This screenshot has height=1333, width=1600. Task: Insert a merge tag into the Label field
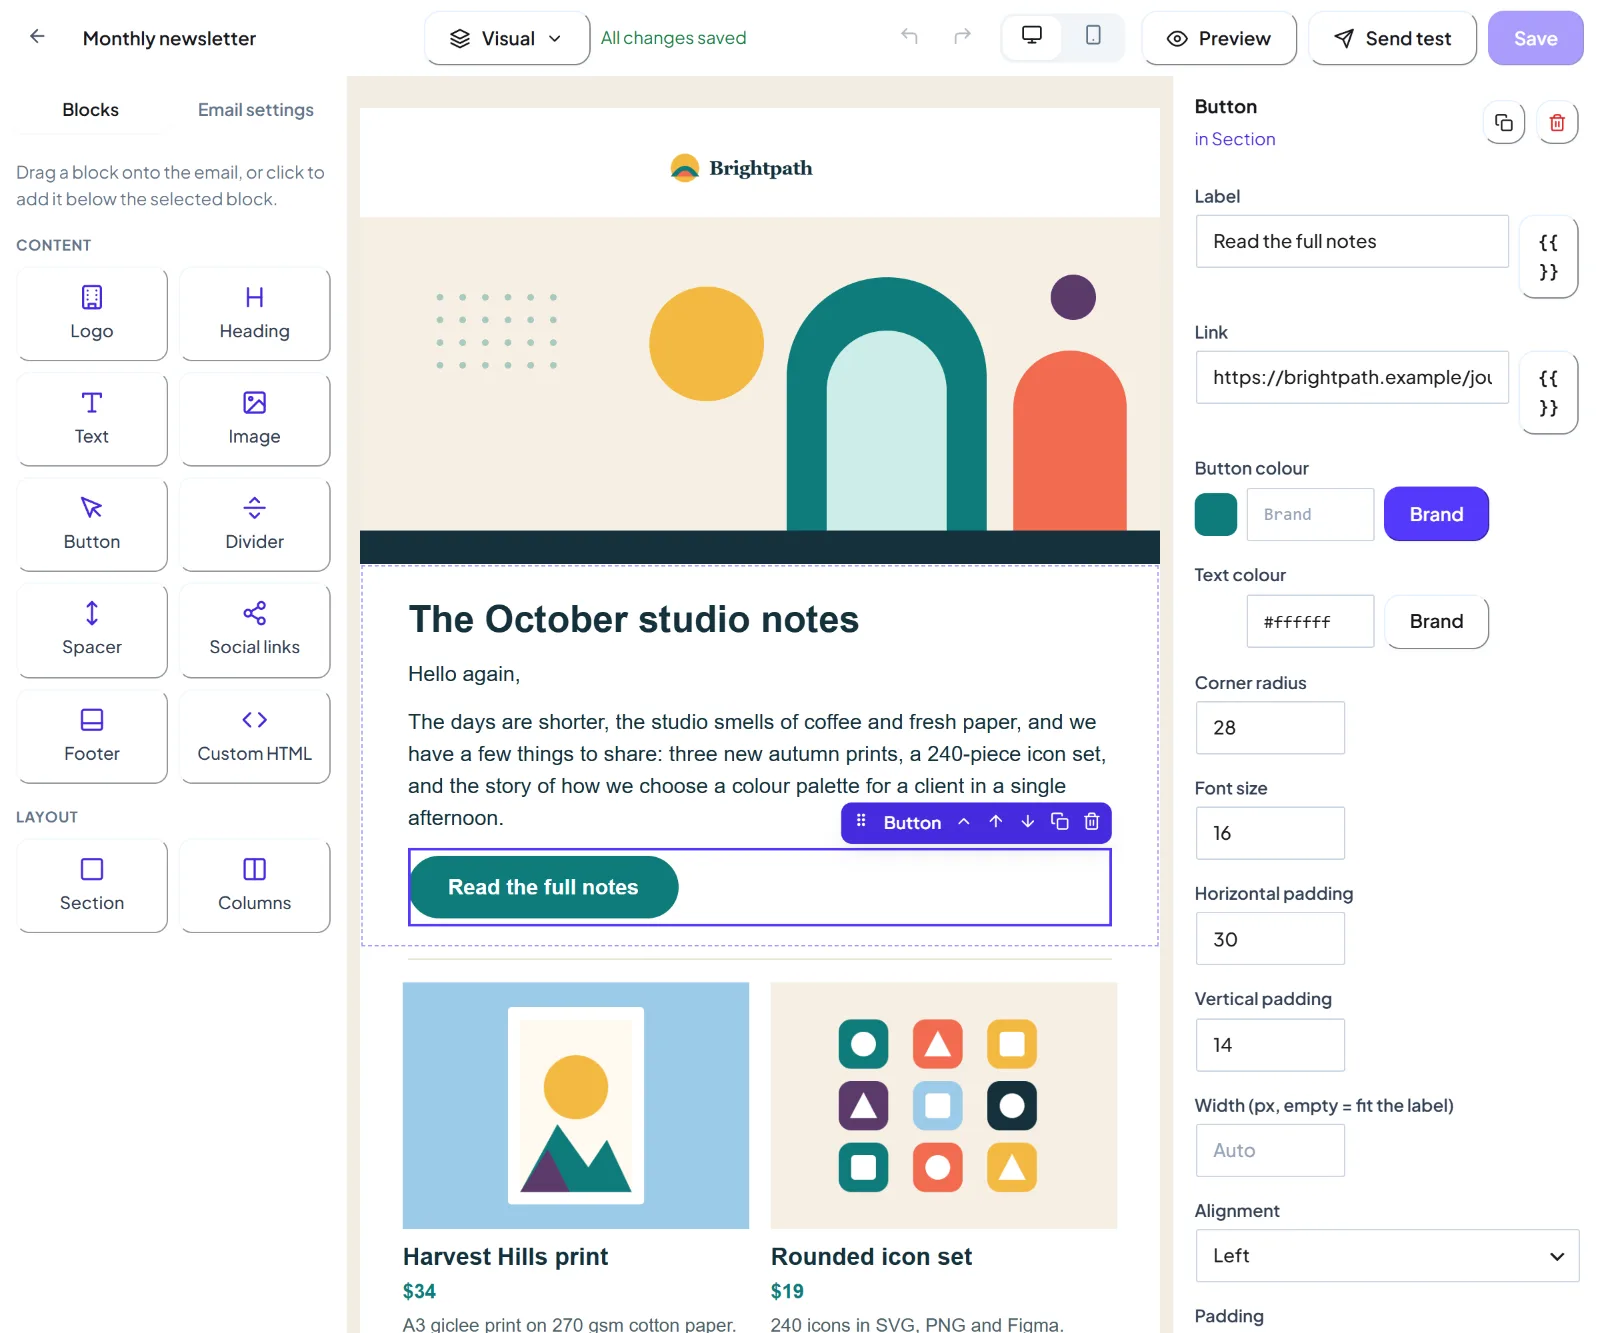click(1548, 257)
